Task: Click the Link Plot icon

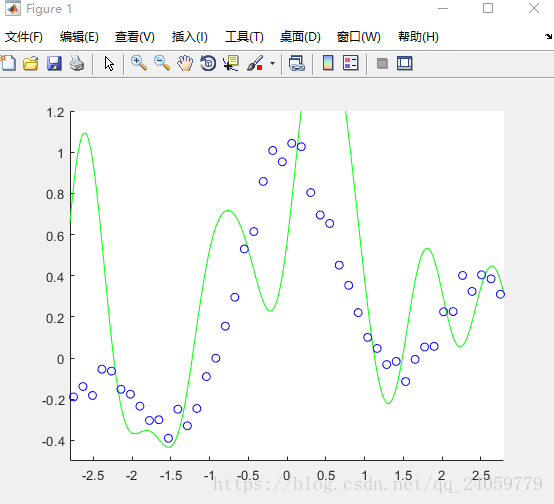Action: click(x=297, y=64)
